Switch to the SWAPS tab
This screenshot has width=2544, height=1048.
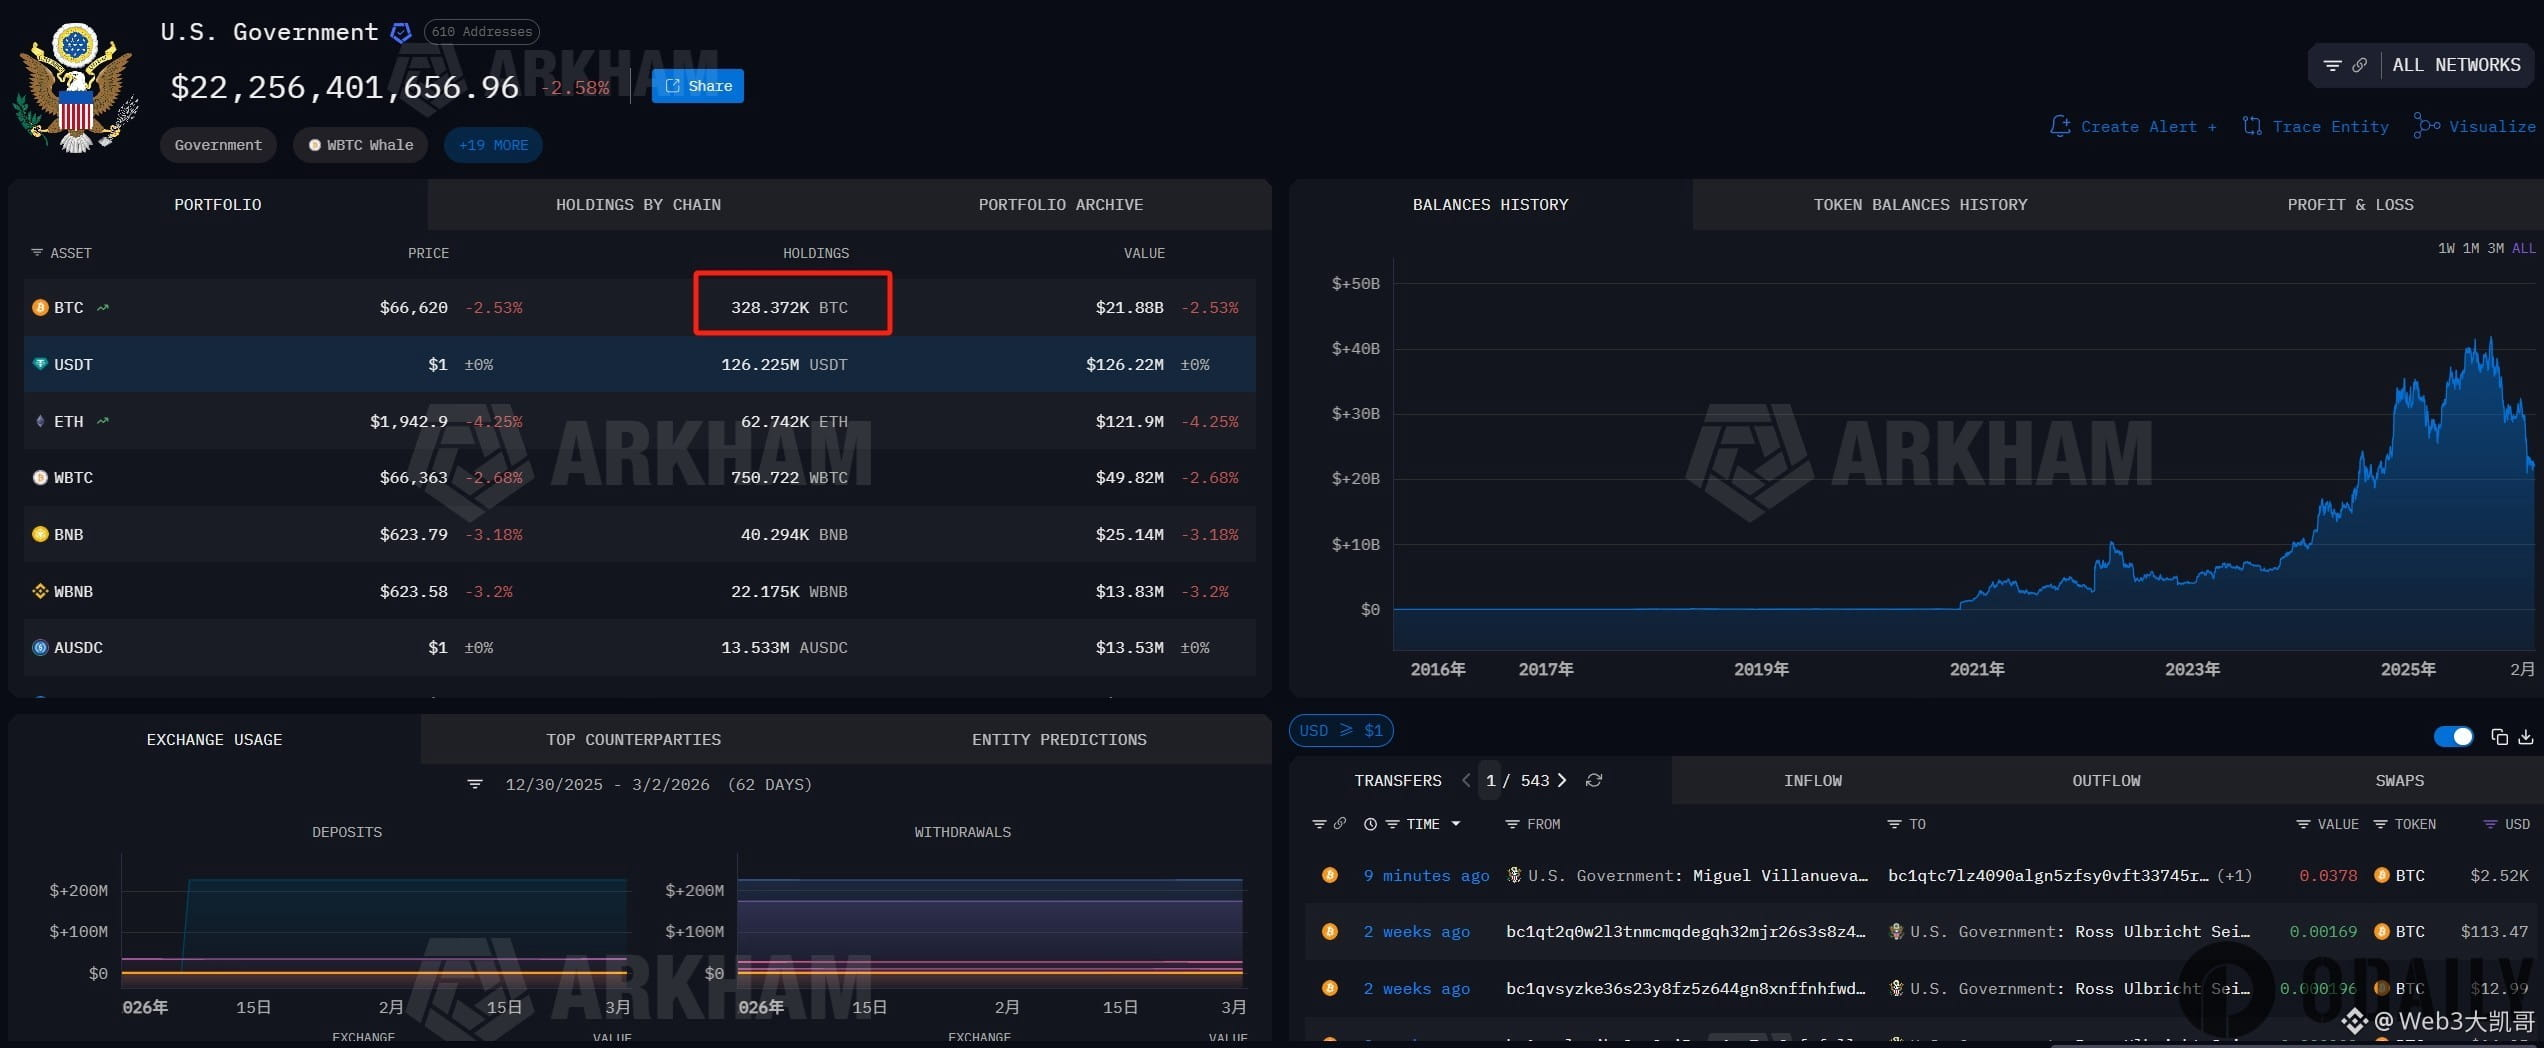tap(2399, 781)
